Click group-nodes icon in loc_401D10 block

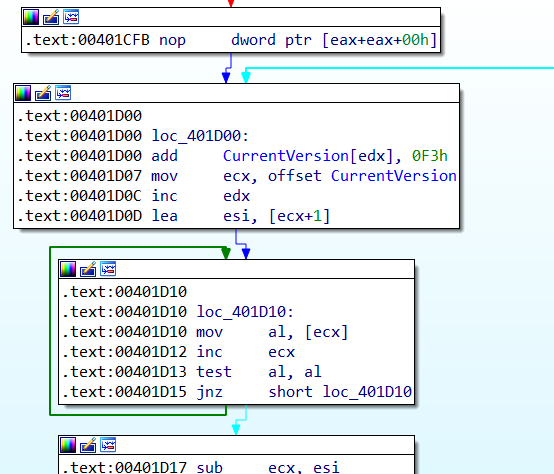[x=108, y=269]
